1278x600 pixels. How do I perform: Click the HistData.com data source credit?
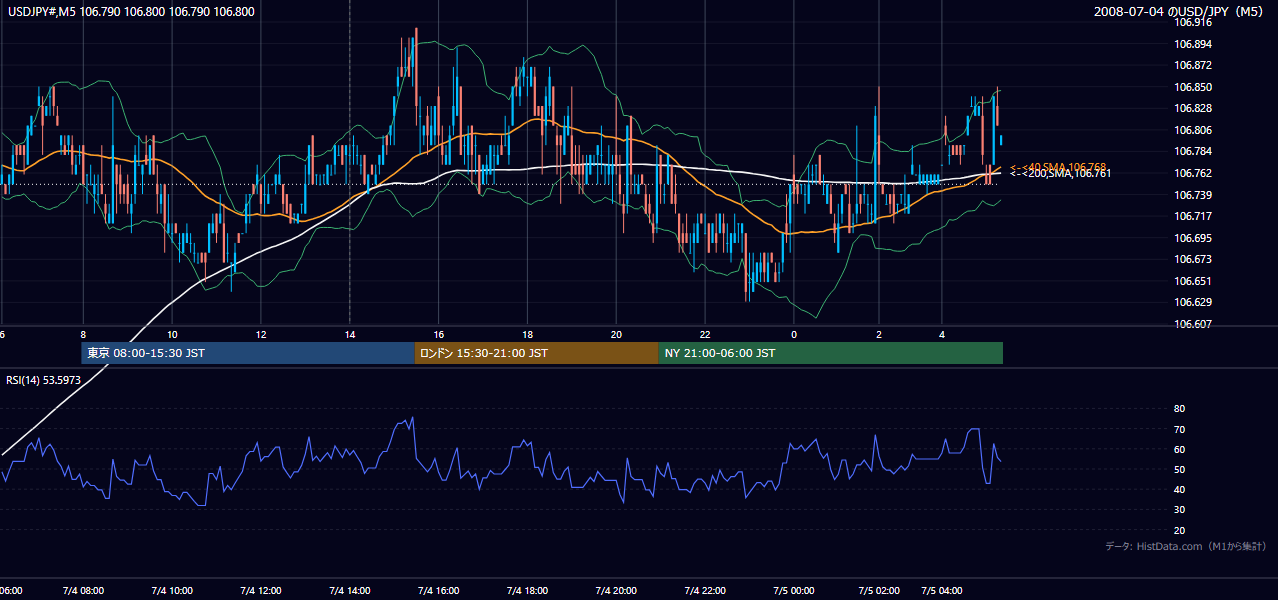point(1186,547)
